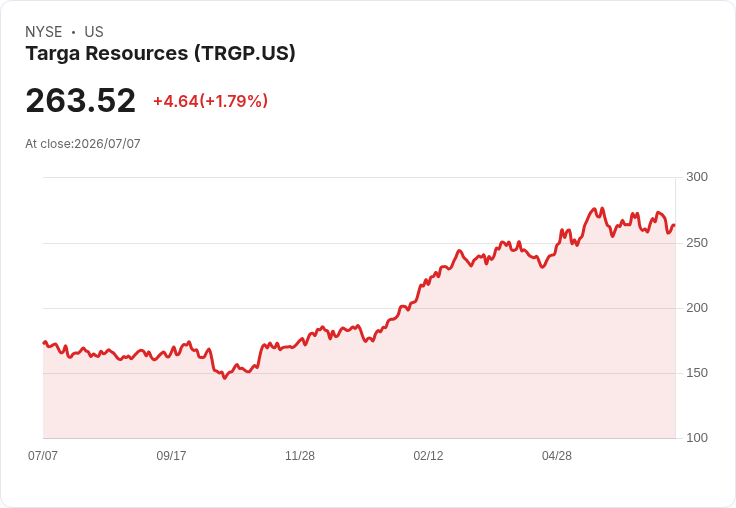The height and width of the screenshot is (508, 736).
Task: Click the 250 price axis label
Action: tap(697, 243)
